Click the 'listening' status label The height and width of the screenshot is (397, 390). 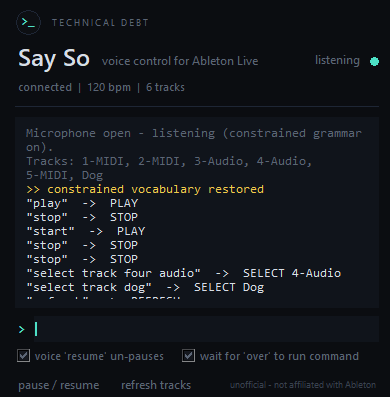coord(337,60)
